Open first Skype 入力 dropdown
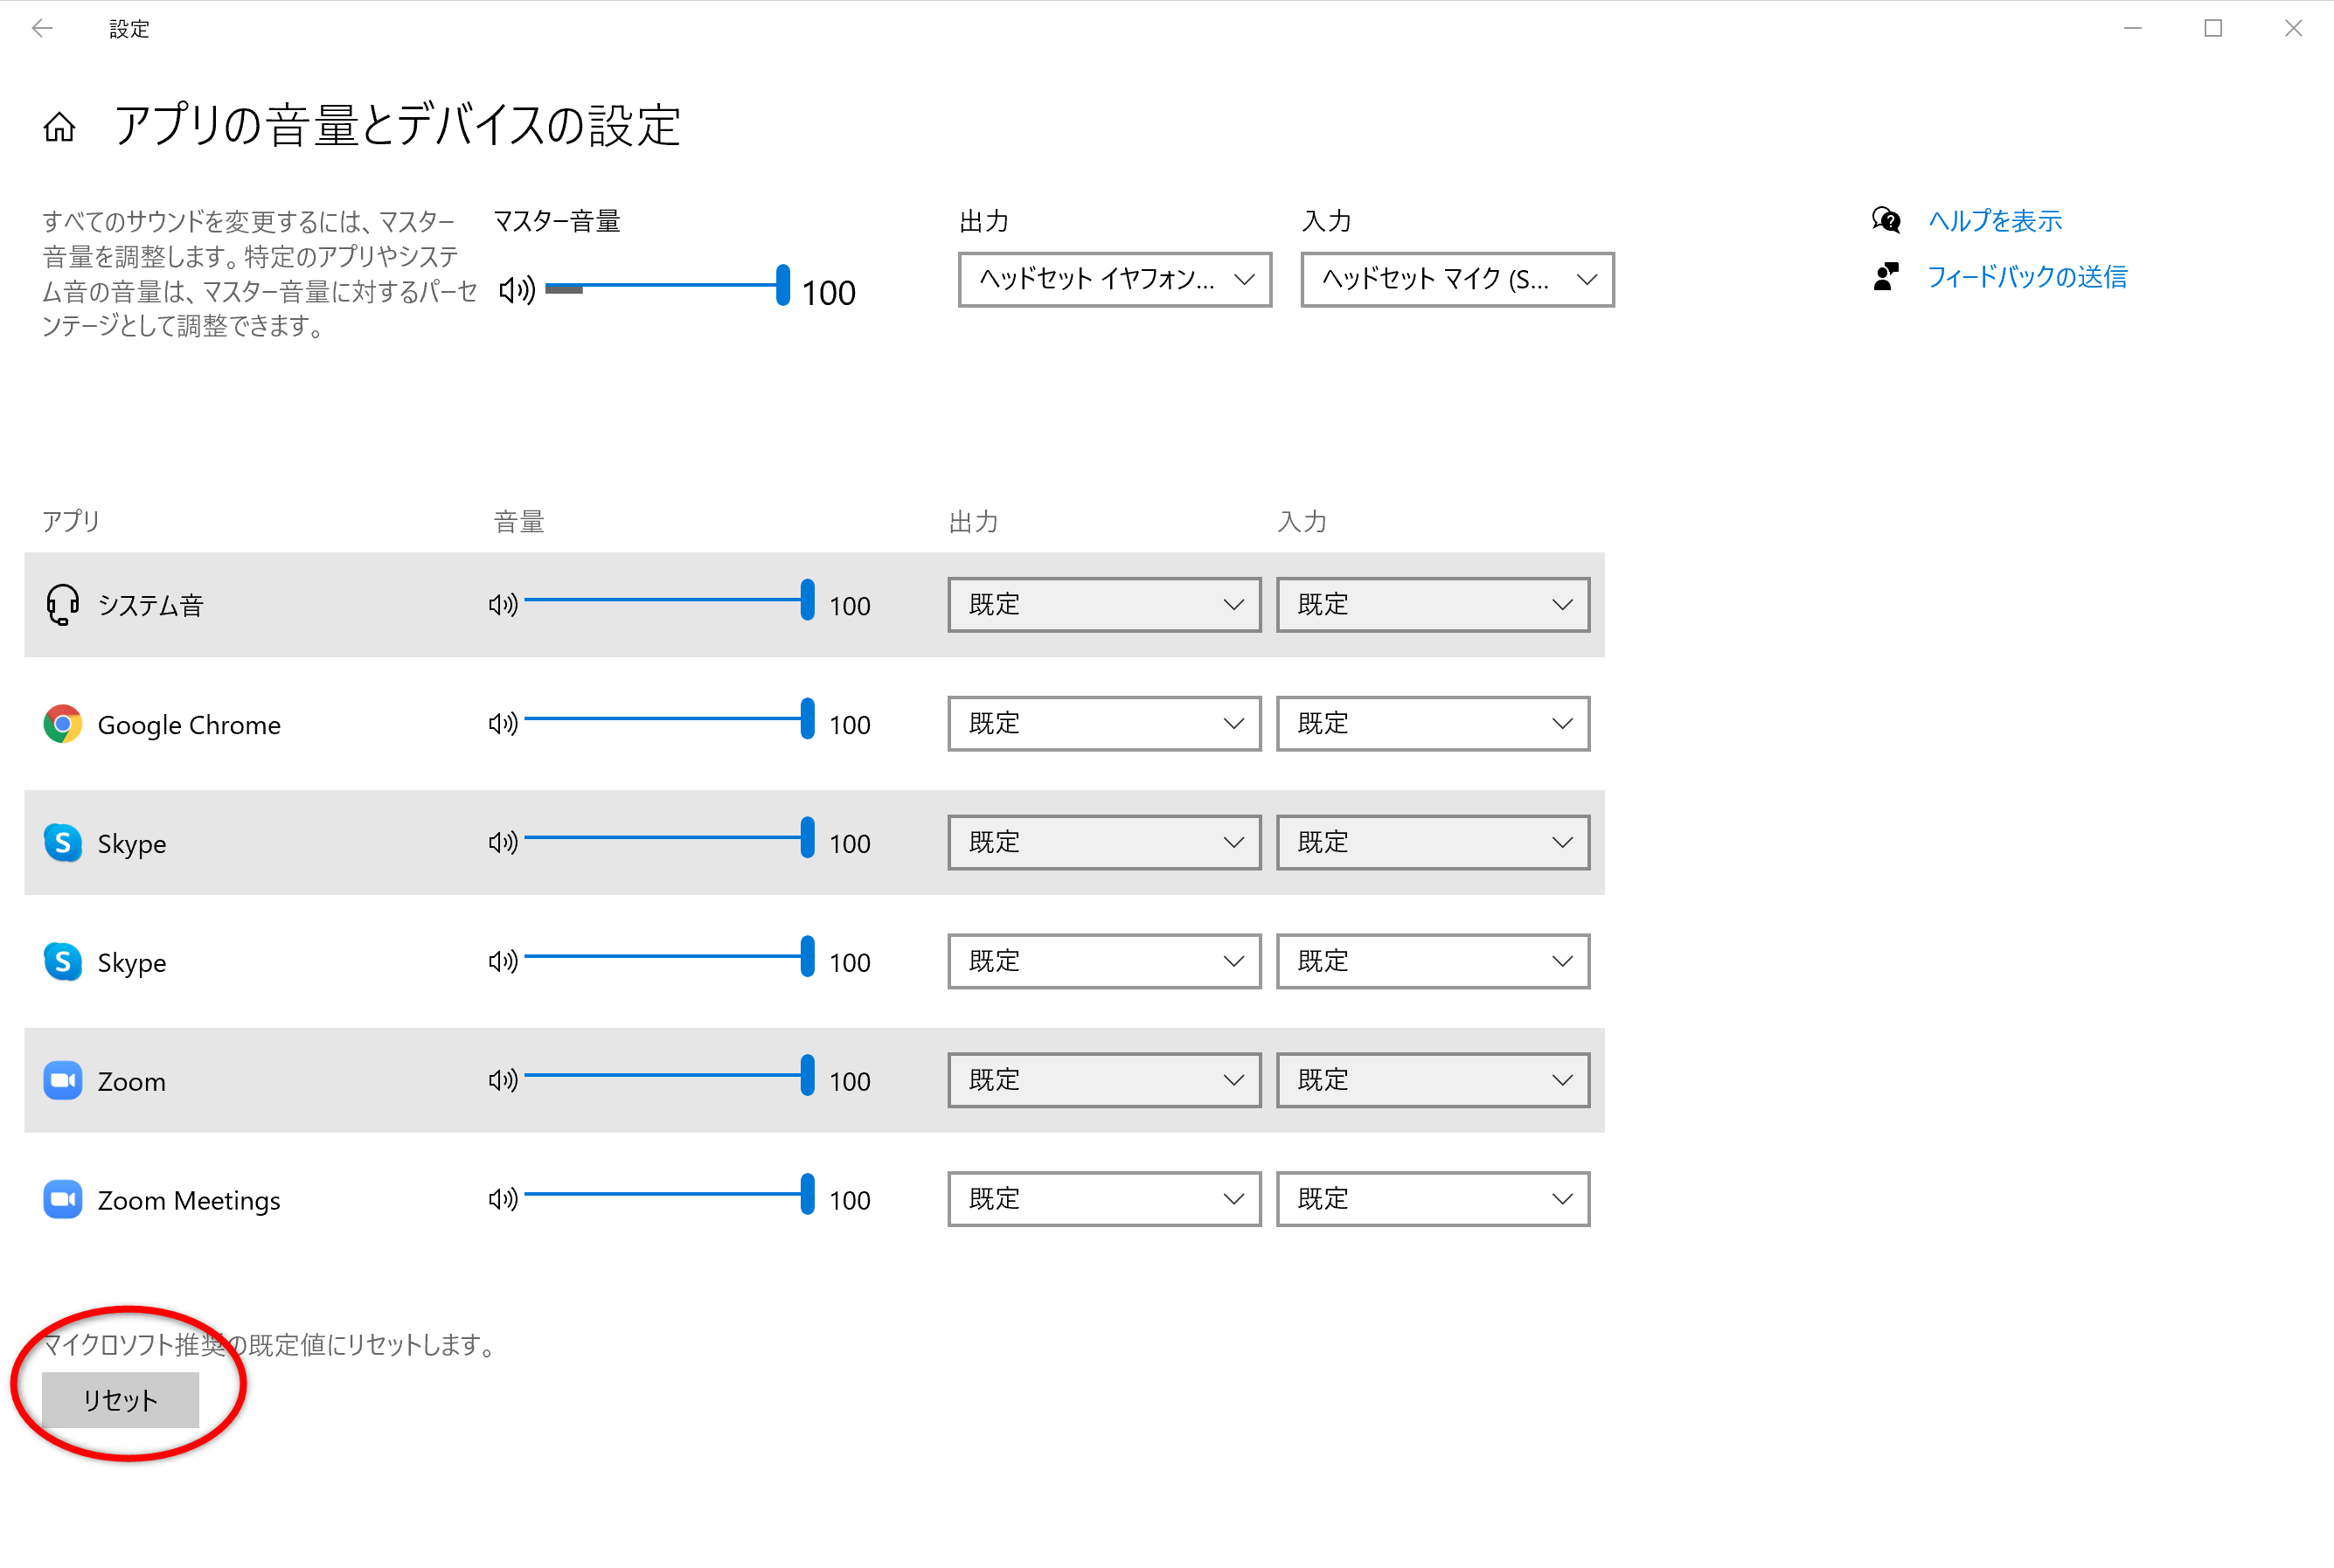2334x1568 pixels. pyautogui.click(x=1432, y=842)
